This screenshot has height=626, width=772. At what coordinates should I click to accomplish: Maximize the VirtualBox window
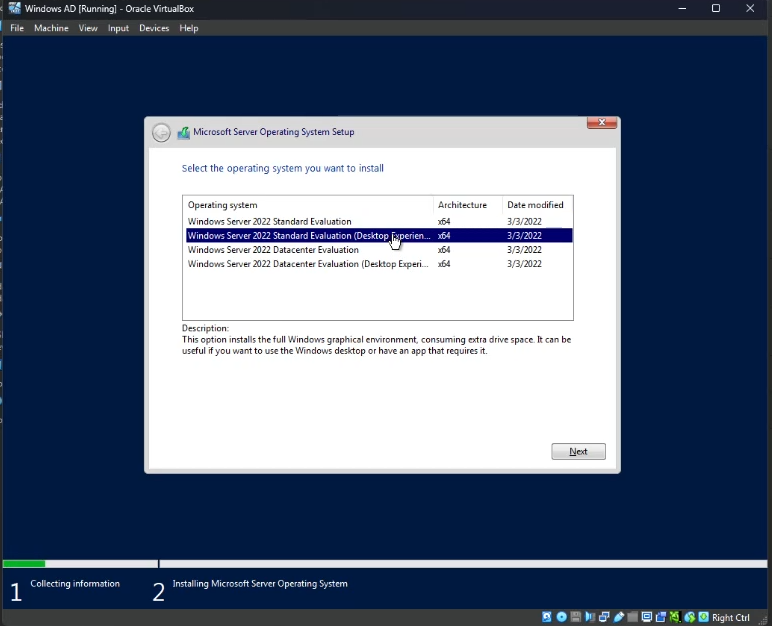716,8
